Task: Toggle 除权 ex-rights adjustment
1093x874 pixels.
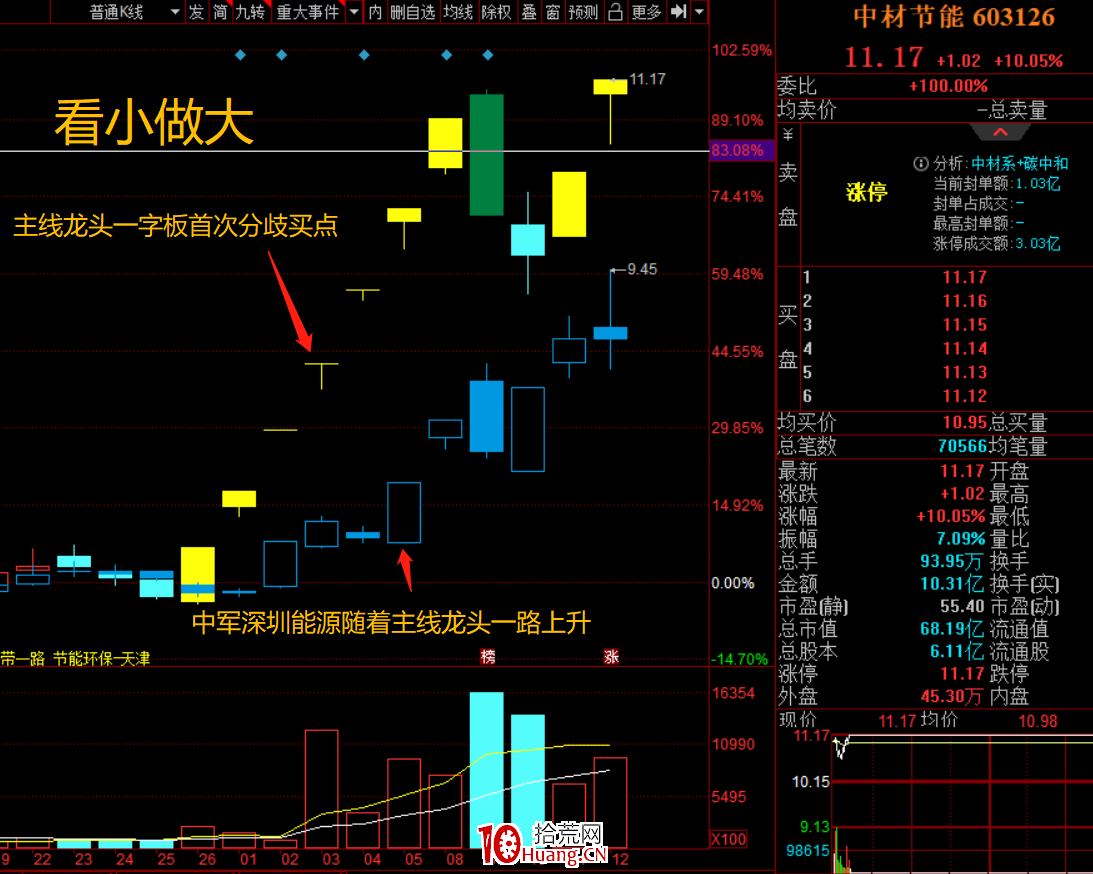Action: click(496, 13)
